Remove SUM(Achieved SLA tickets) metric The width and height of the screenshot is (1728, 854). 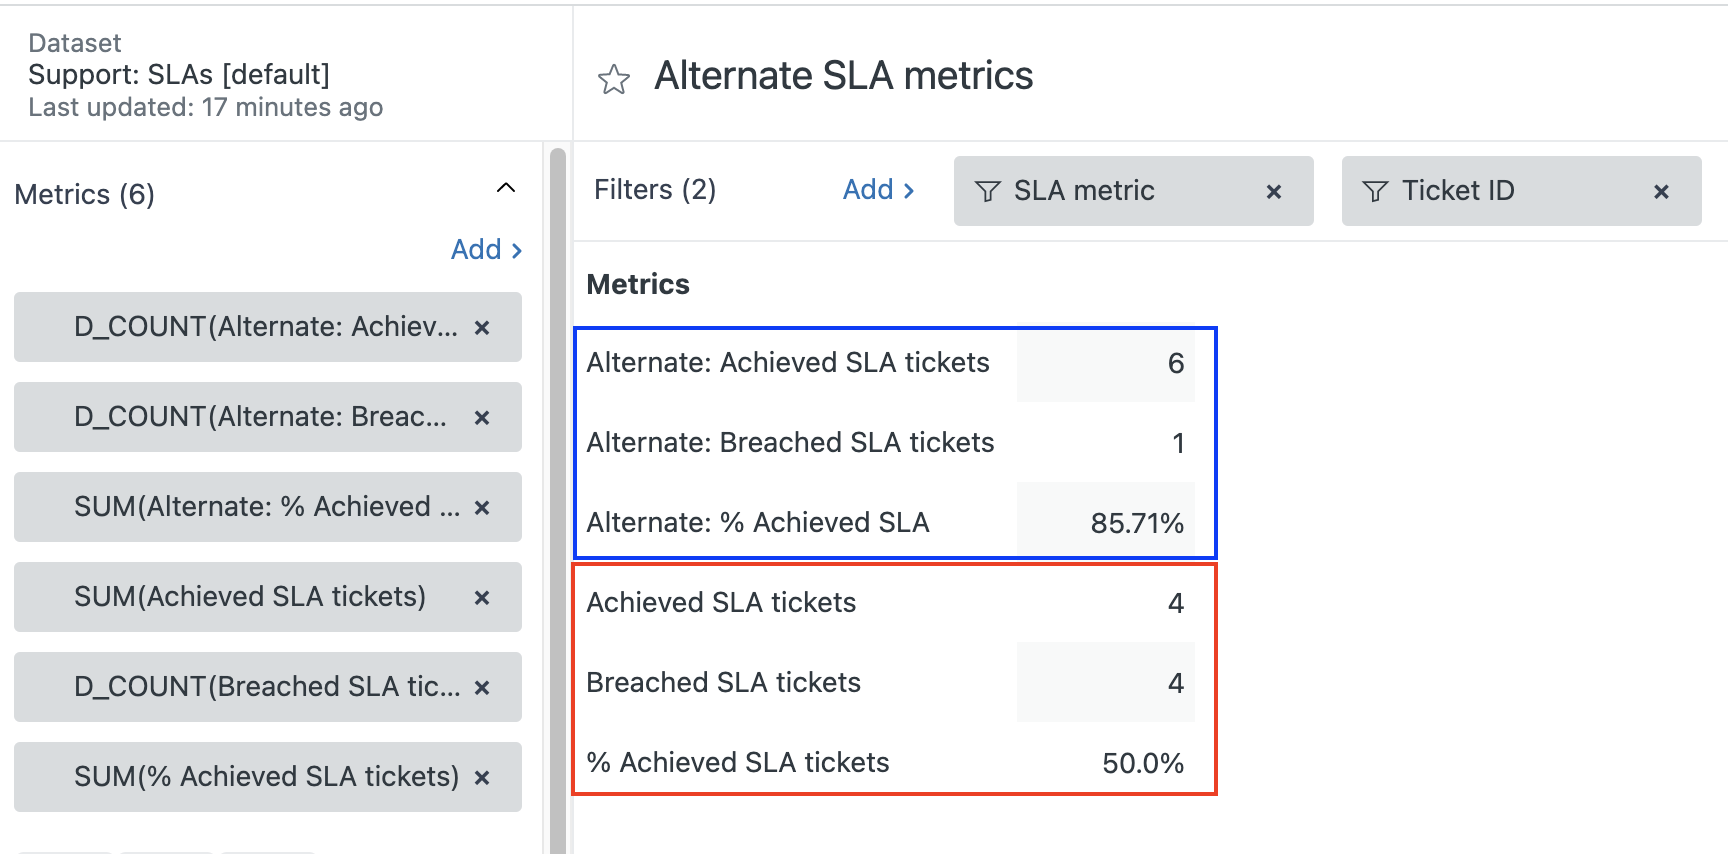[482, 598]
